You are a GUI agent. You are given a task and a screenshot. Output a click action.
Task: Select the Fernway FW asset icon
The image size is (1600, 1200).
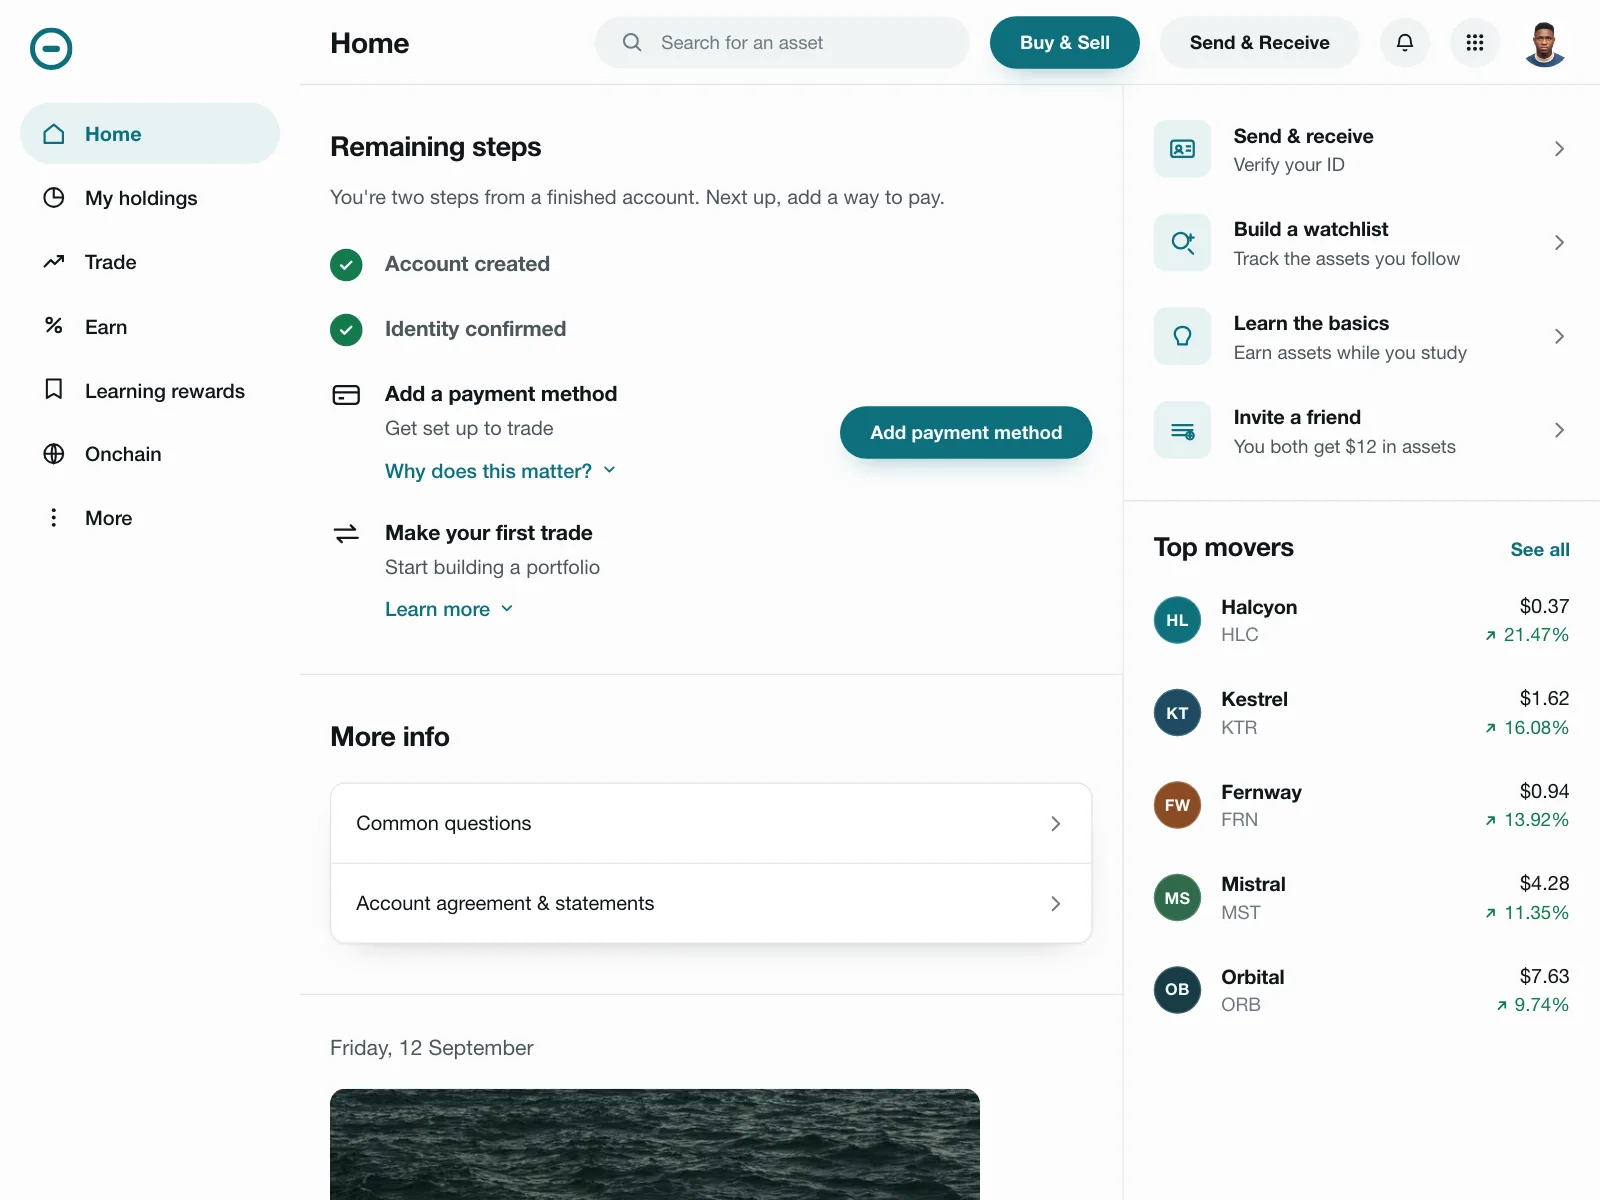pyautogui.click(x=1177, y=805)
